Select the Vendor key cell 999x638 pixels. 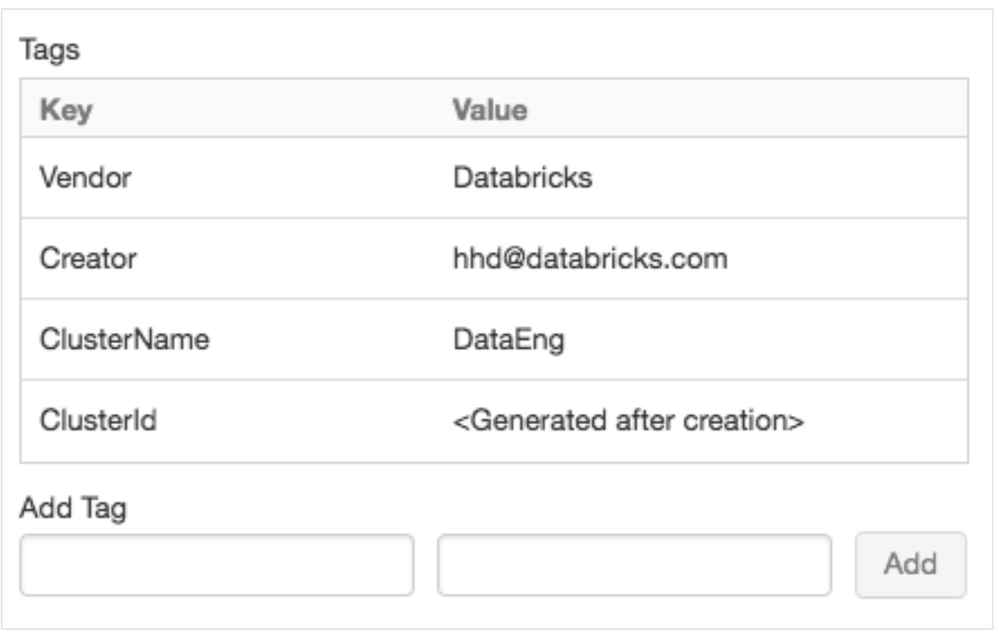(86, 178)
